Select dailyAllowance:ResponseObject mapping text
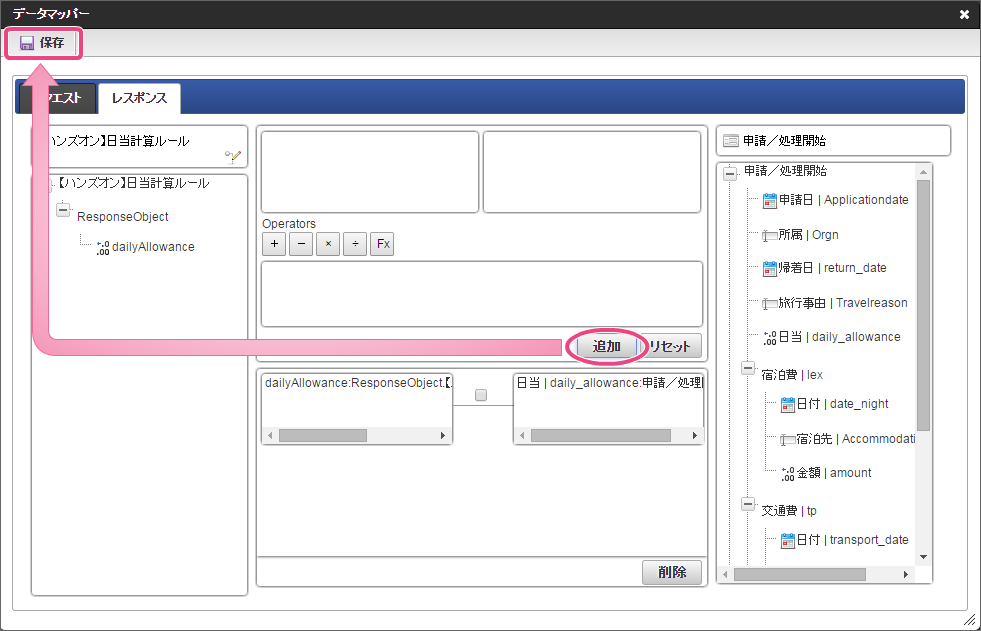The width and height of the screenshot is (981, 631). [358, 383]
